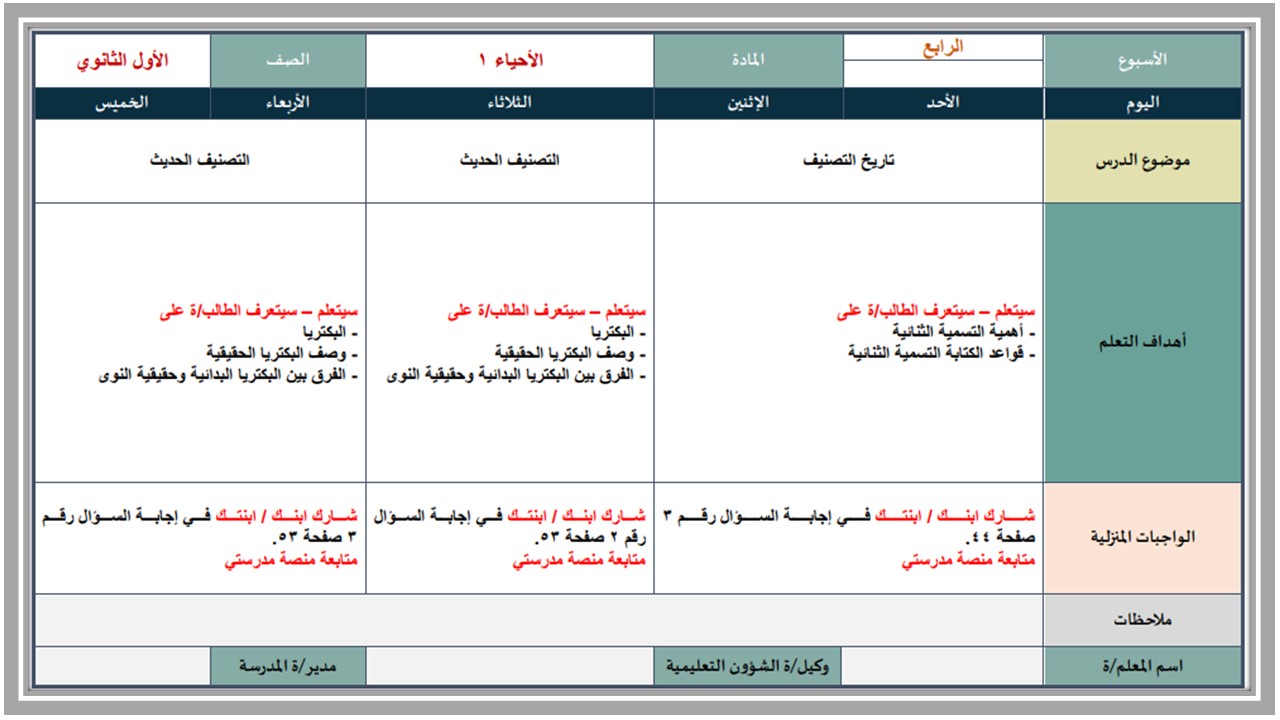
Task: Click the empty field next to اسم المعلم/ة
Action: [943, 666]
